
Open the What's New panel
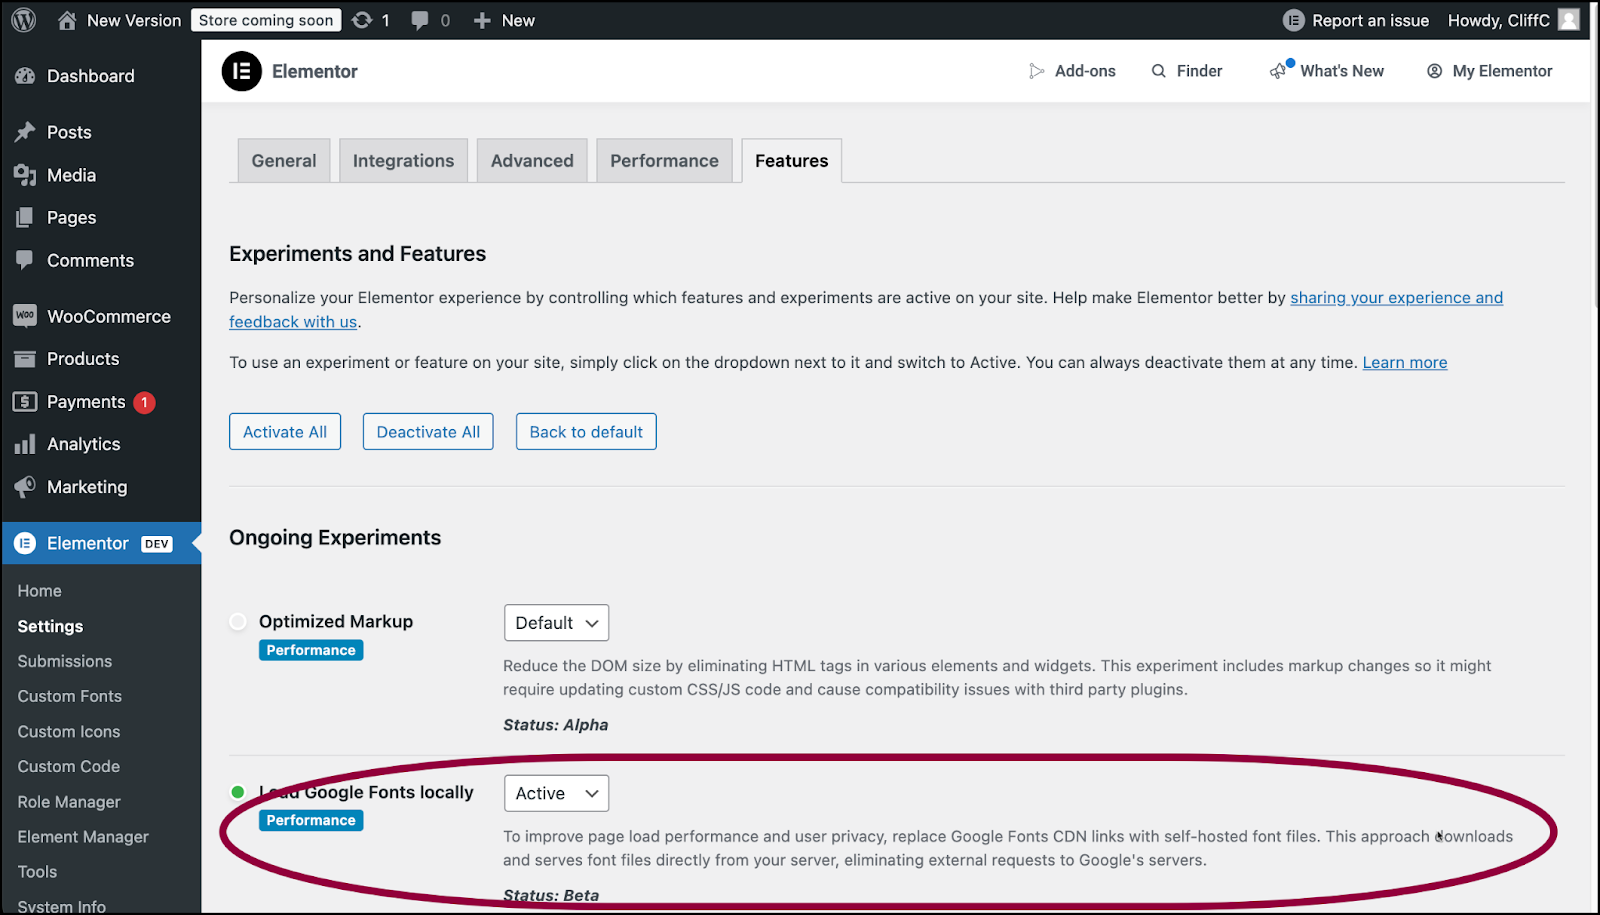pos(1327,70)
